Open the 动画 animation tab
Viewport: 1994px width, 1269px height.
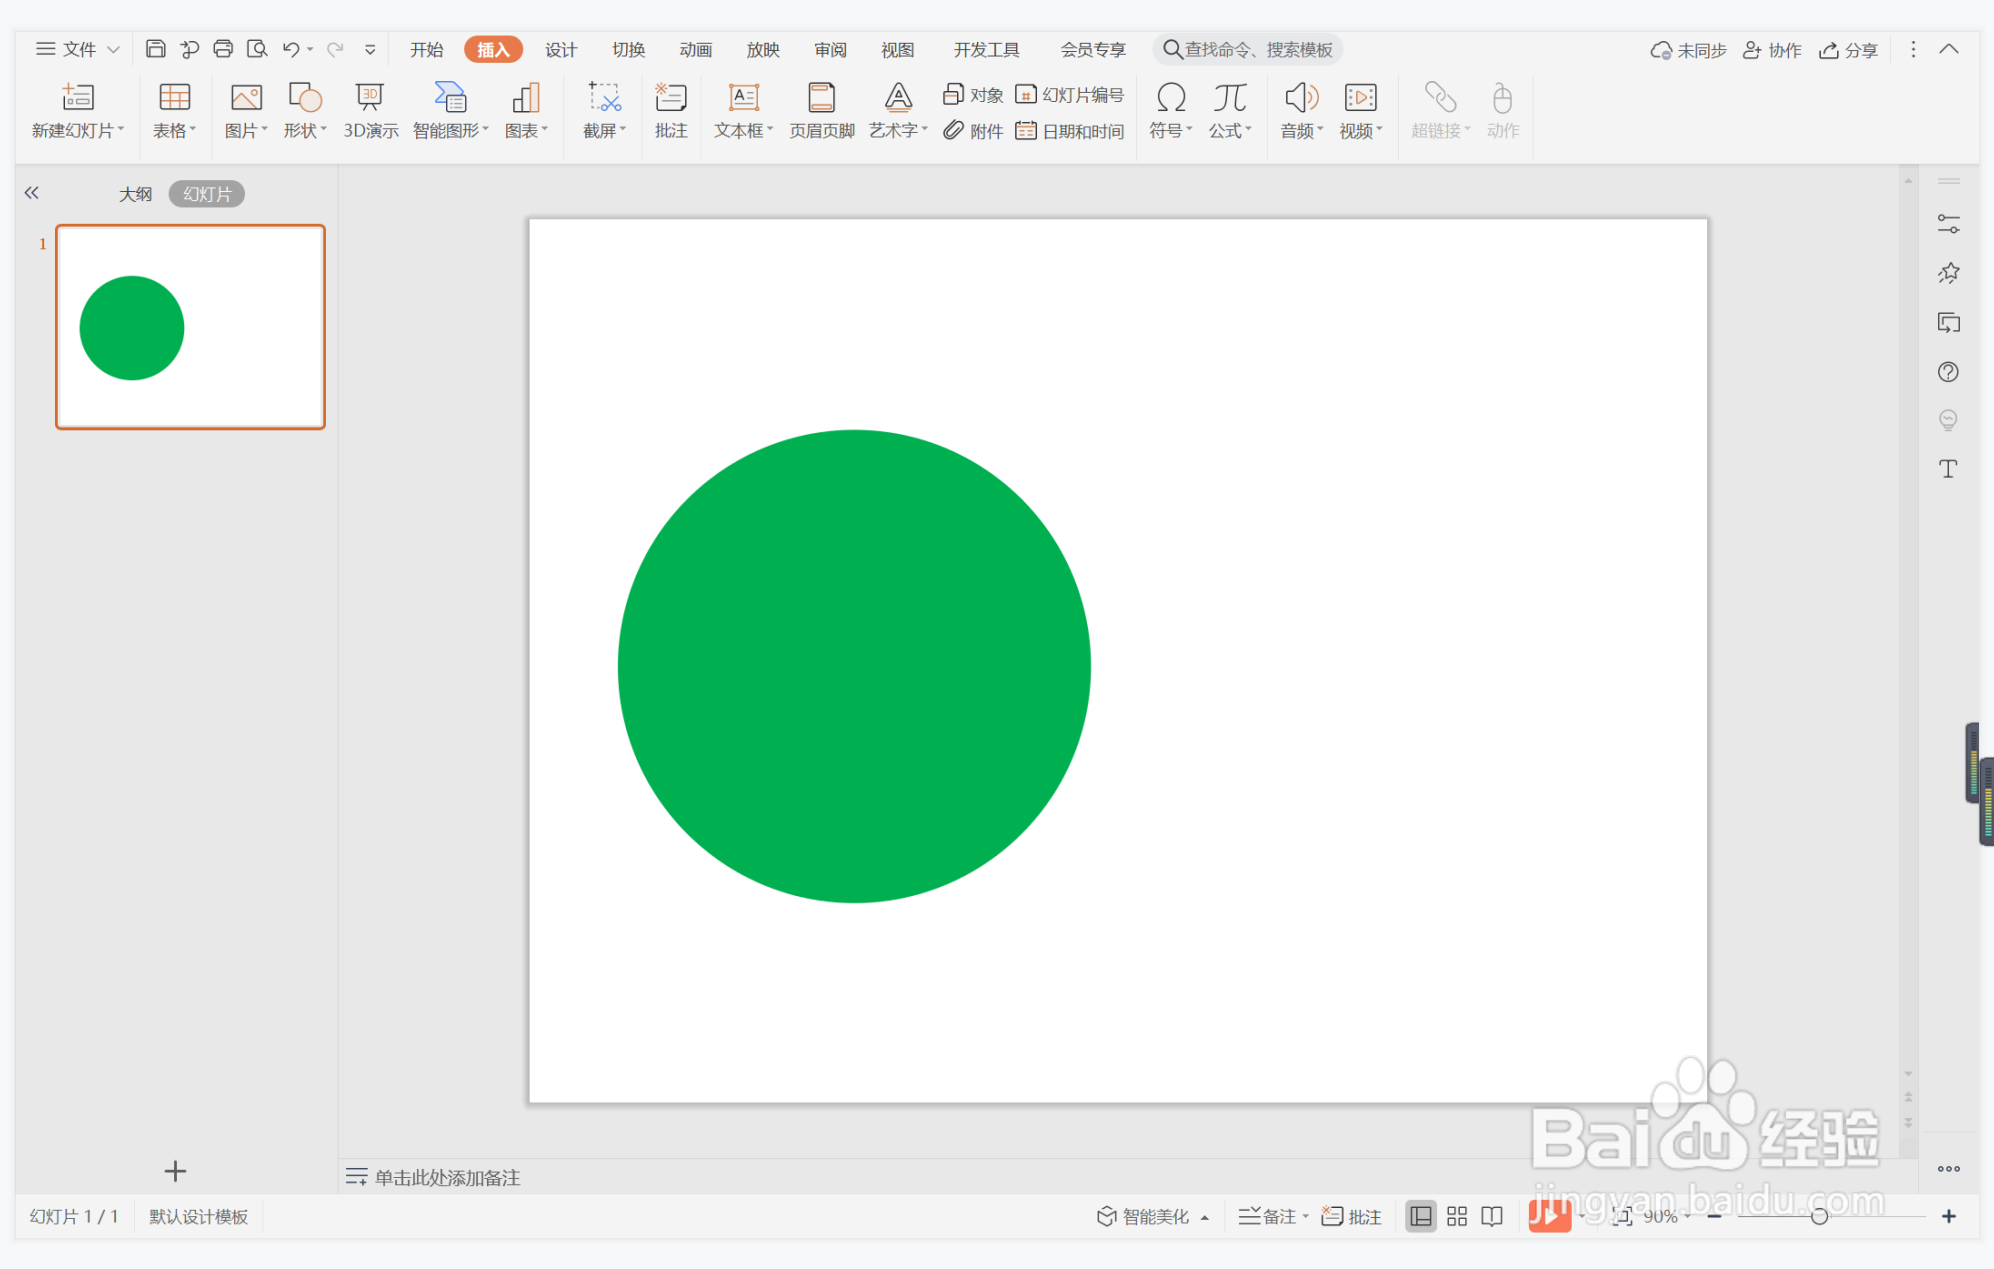point(695,50)
